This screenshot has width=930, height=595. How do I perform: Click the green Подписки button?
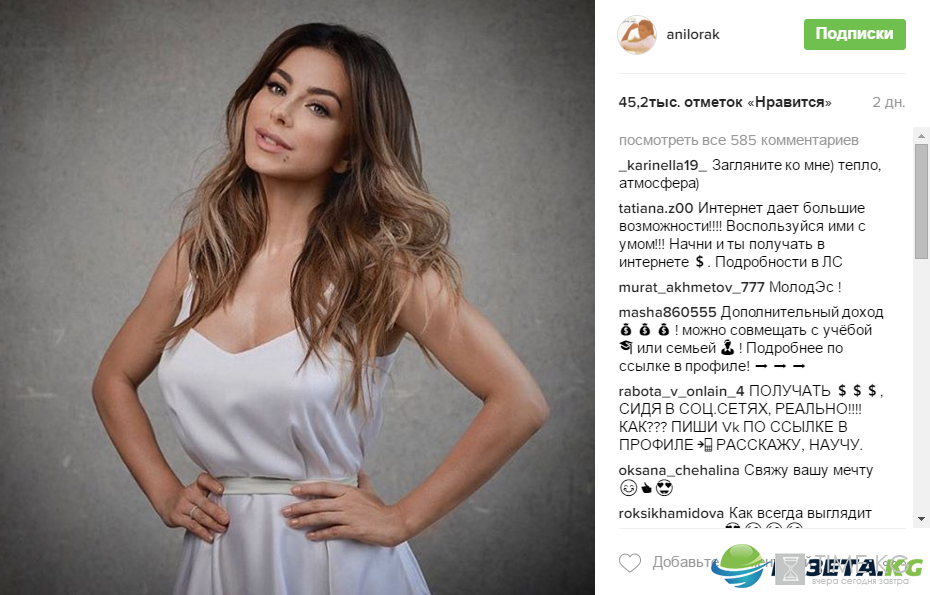[x=854, y=34]
